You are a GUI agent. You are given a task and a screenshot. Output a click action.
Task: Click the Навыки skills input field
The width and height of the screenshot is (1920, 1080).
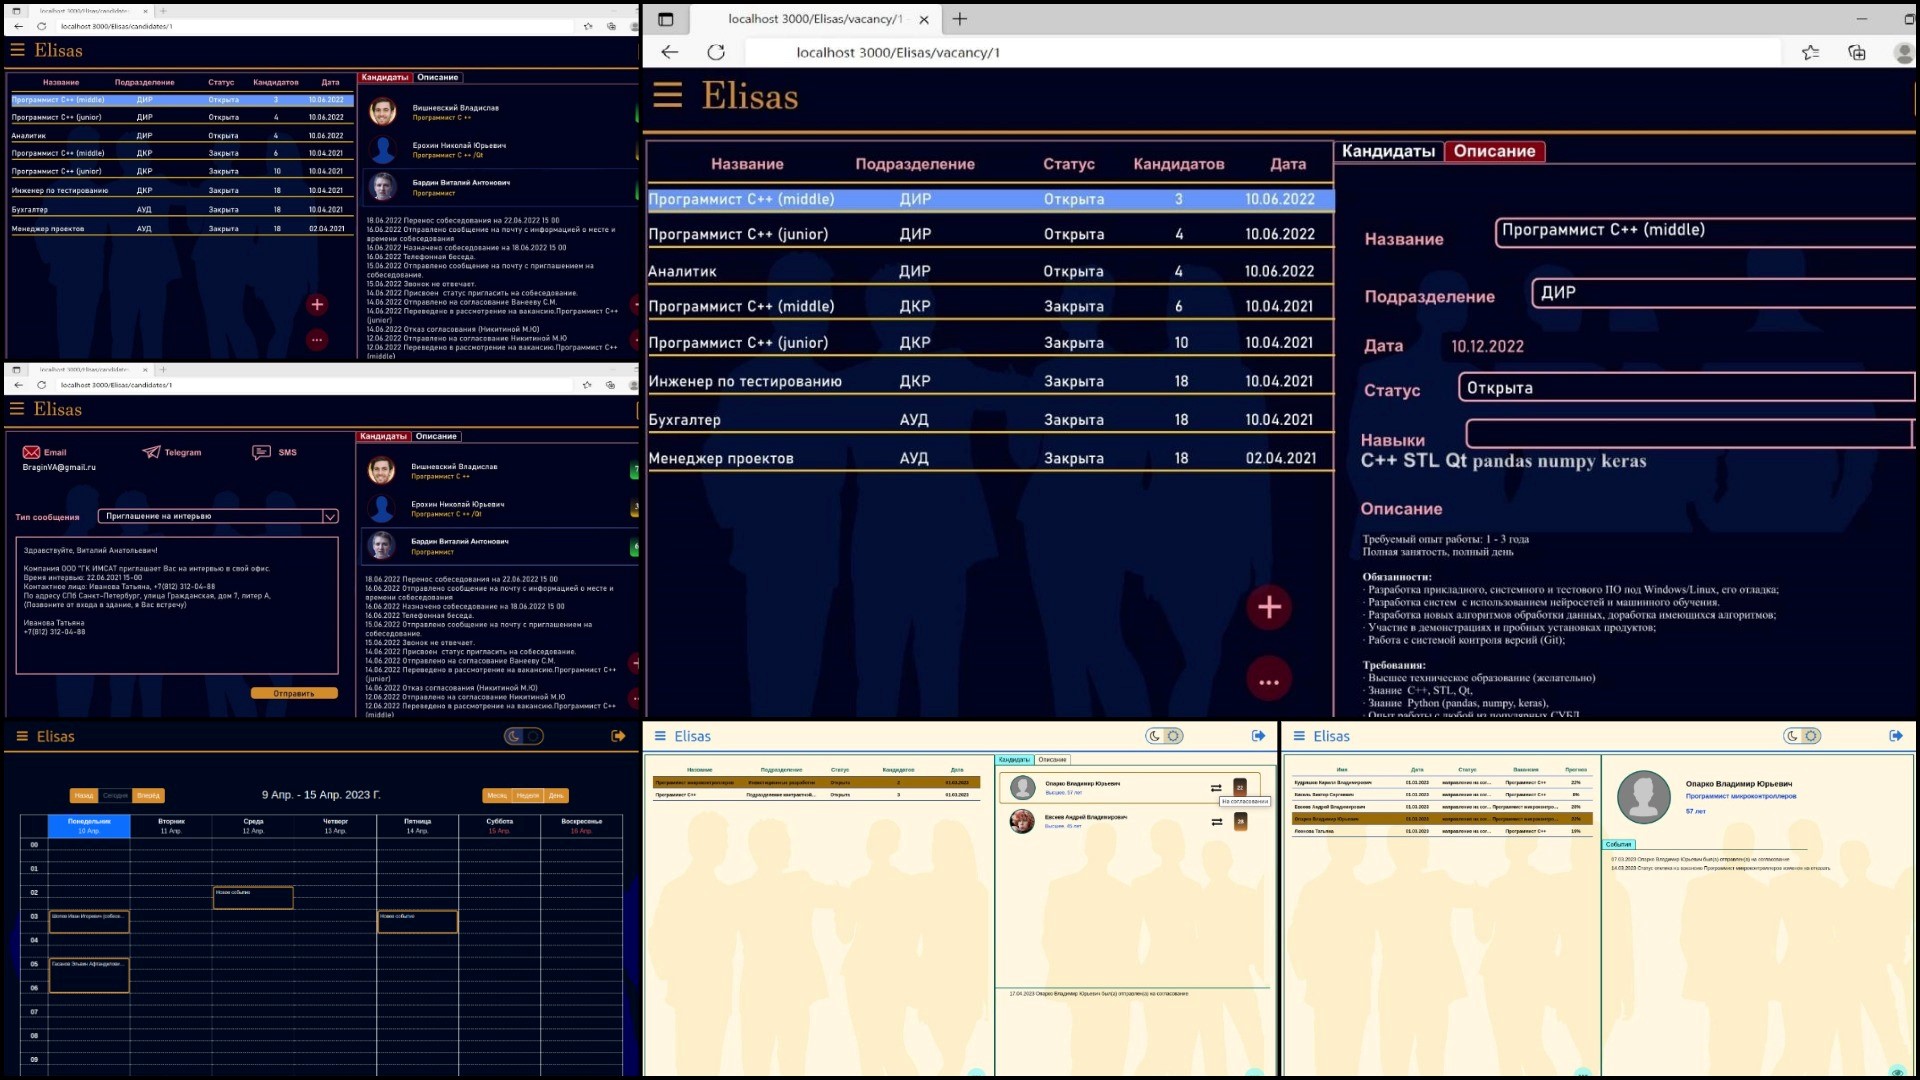tap(1688, 433)
